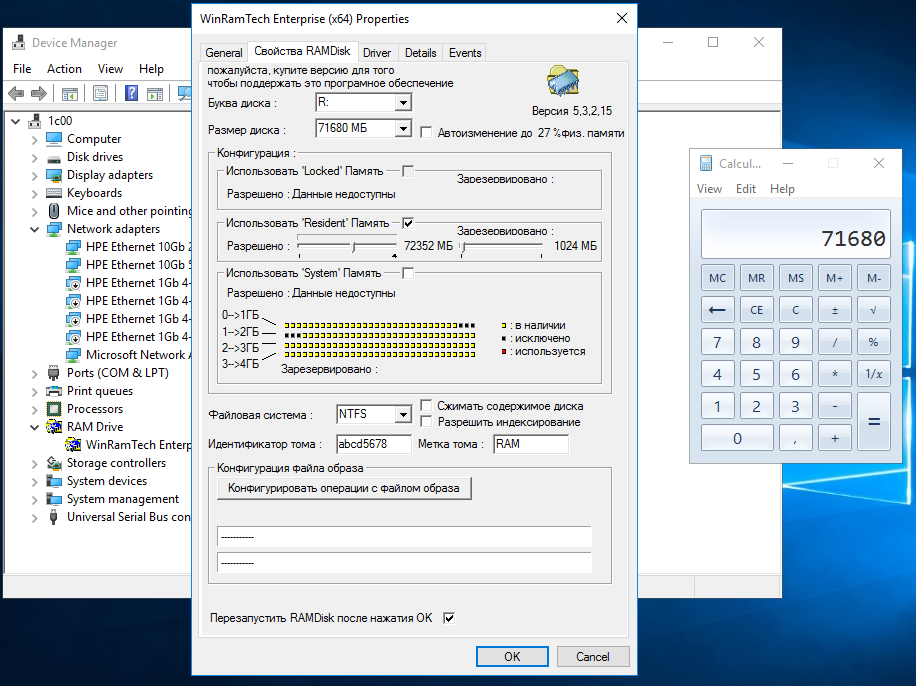This screenshot has height=686, width=916.
Task: Open the NTFS file system dropdown
Action: coord(403,414)
